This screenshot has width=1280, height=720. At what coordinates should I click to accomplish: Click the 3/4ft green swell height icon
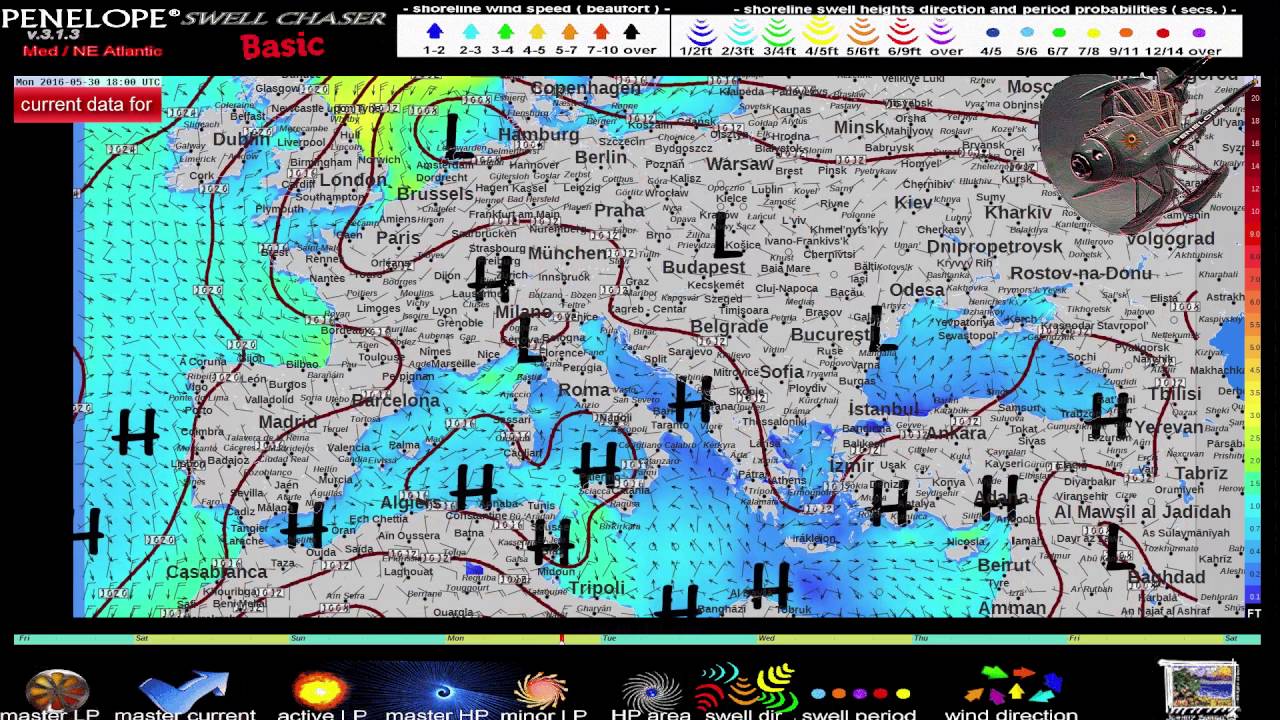[779, 31]
